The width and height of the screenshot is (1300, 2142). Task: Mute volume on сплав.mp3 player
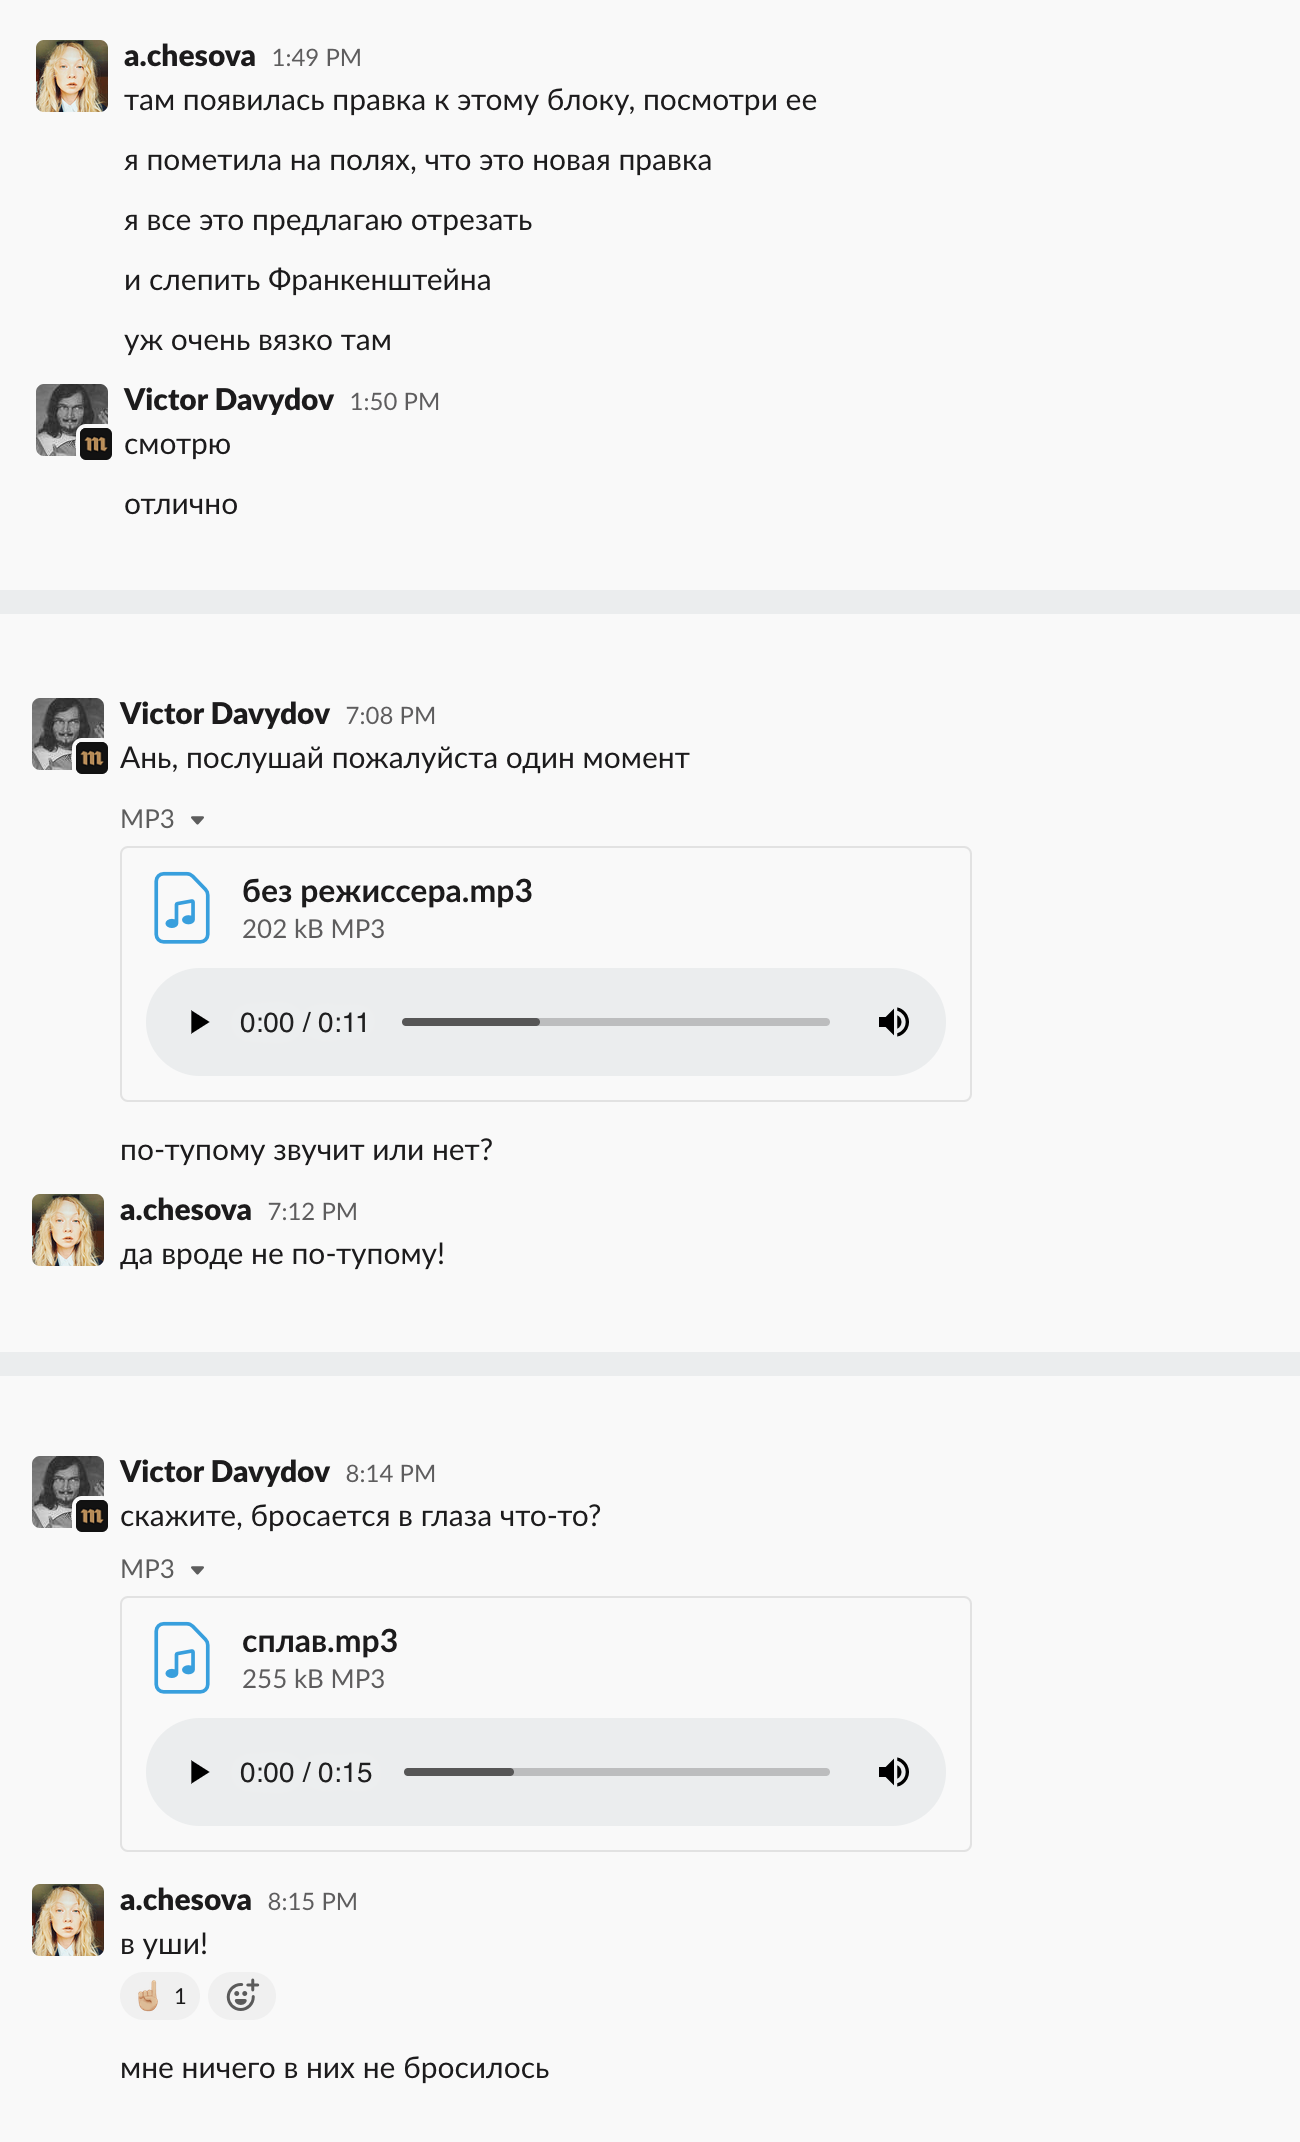(893, 1772)
